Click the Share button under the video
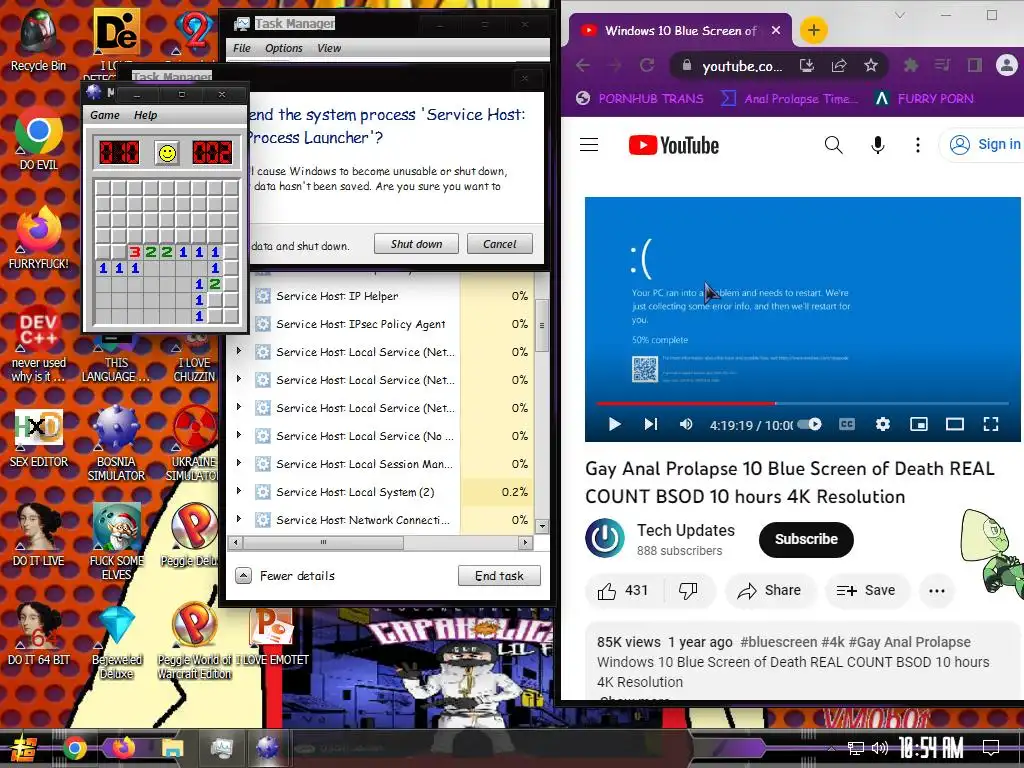The image size is (1024, 768). 769,591
